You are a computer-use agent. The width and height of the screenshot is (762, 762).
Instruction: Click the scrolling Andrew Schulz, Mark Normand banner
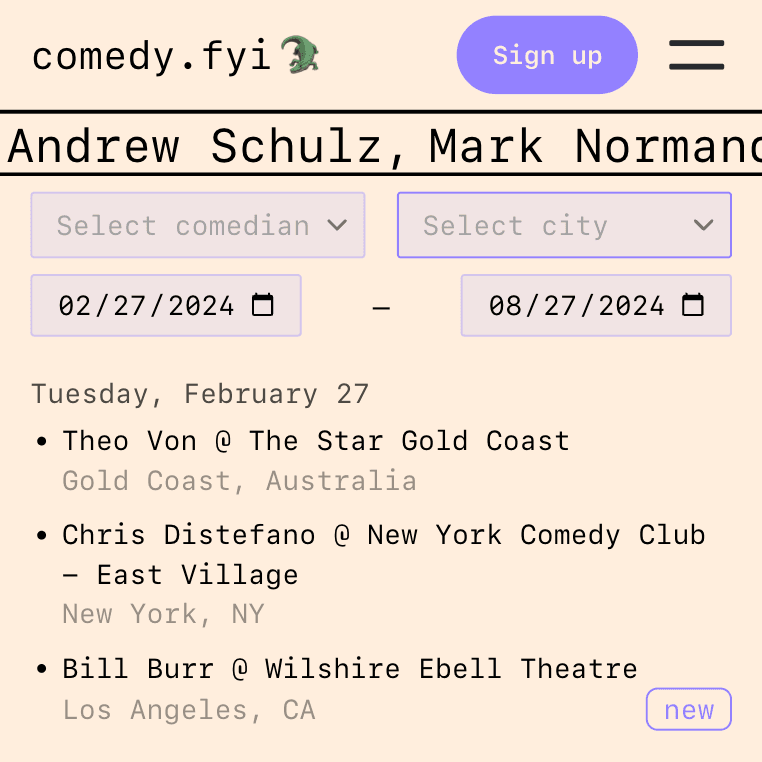tap(381, 145)
